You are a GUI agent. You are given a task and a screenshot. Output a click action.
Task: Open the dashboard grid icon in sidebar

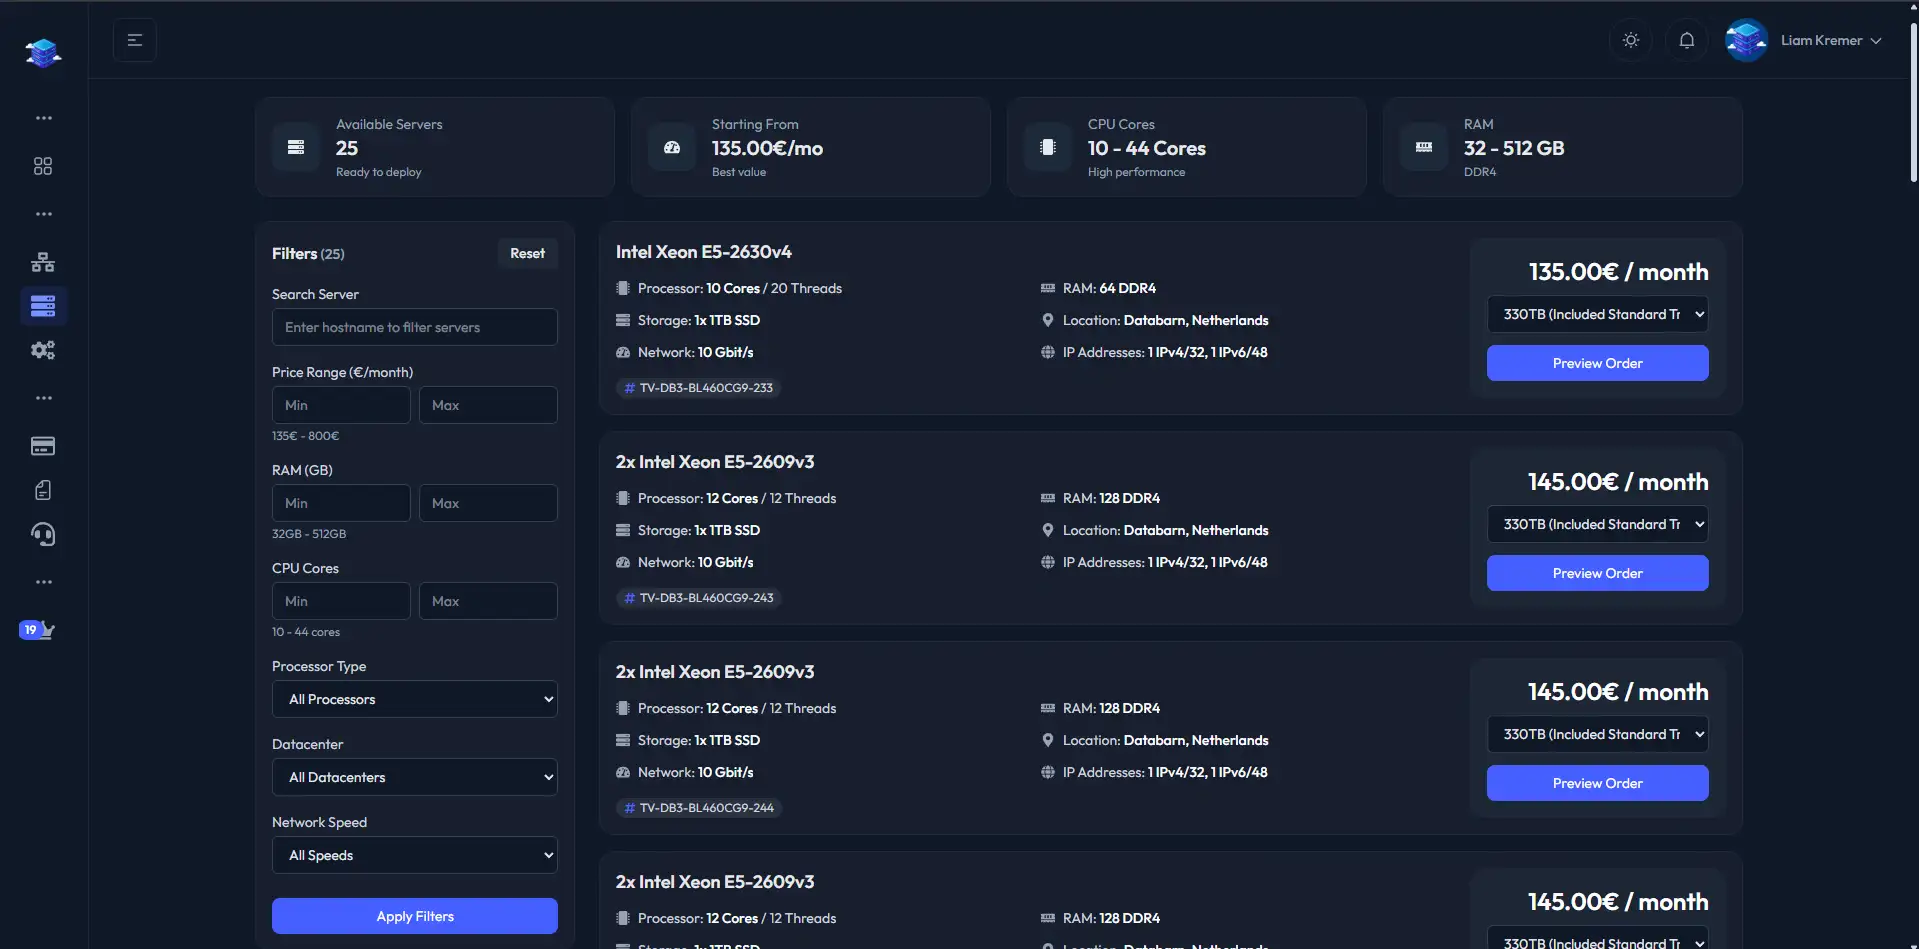point(42,166)
